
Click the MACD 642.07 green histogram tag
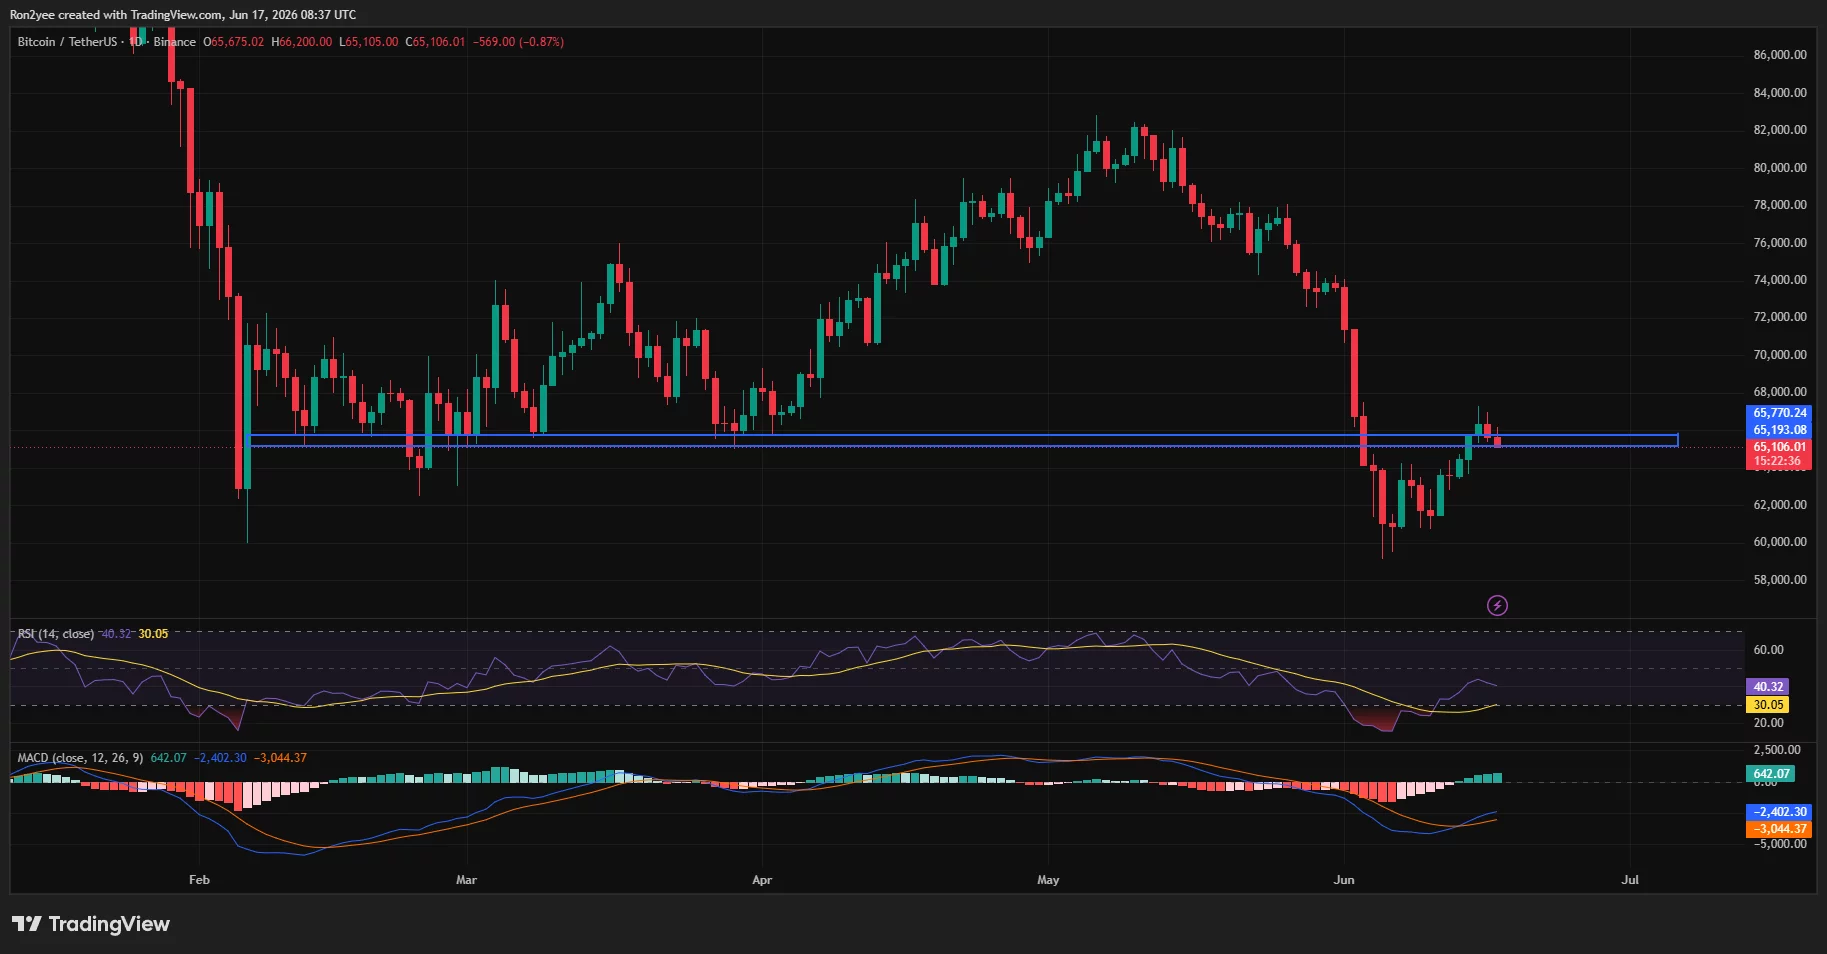coord(1770,774)
